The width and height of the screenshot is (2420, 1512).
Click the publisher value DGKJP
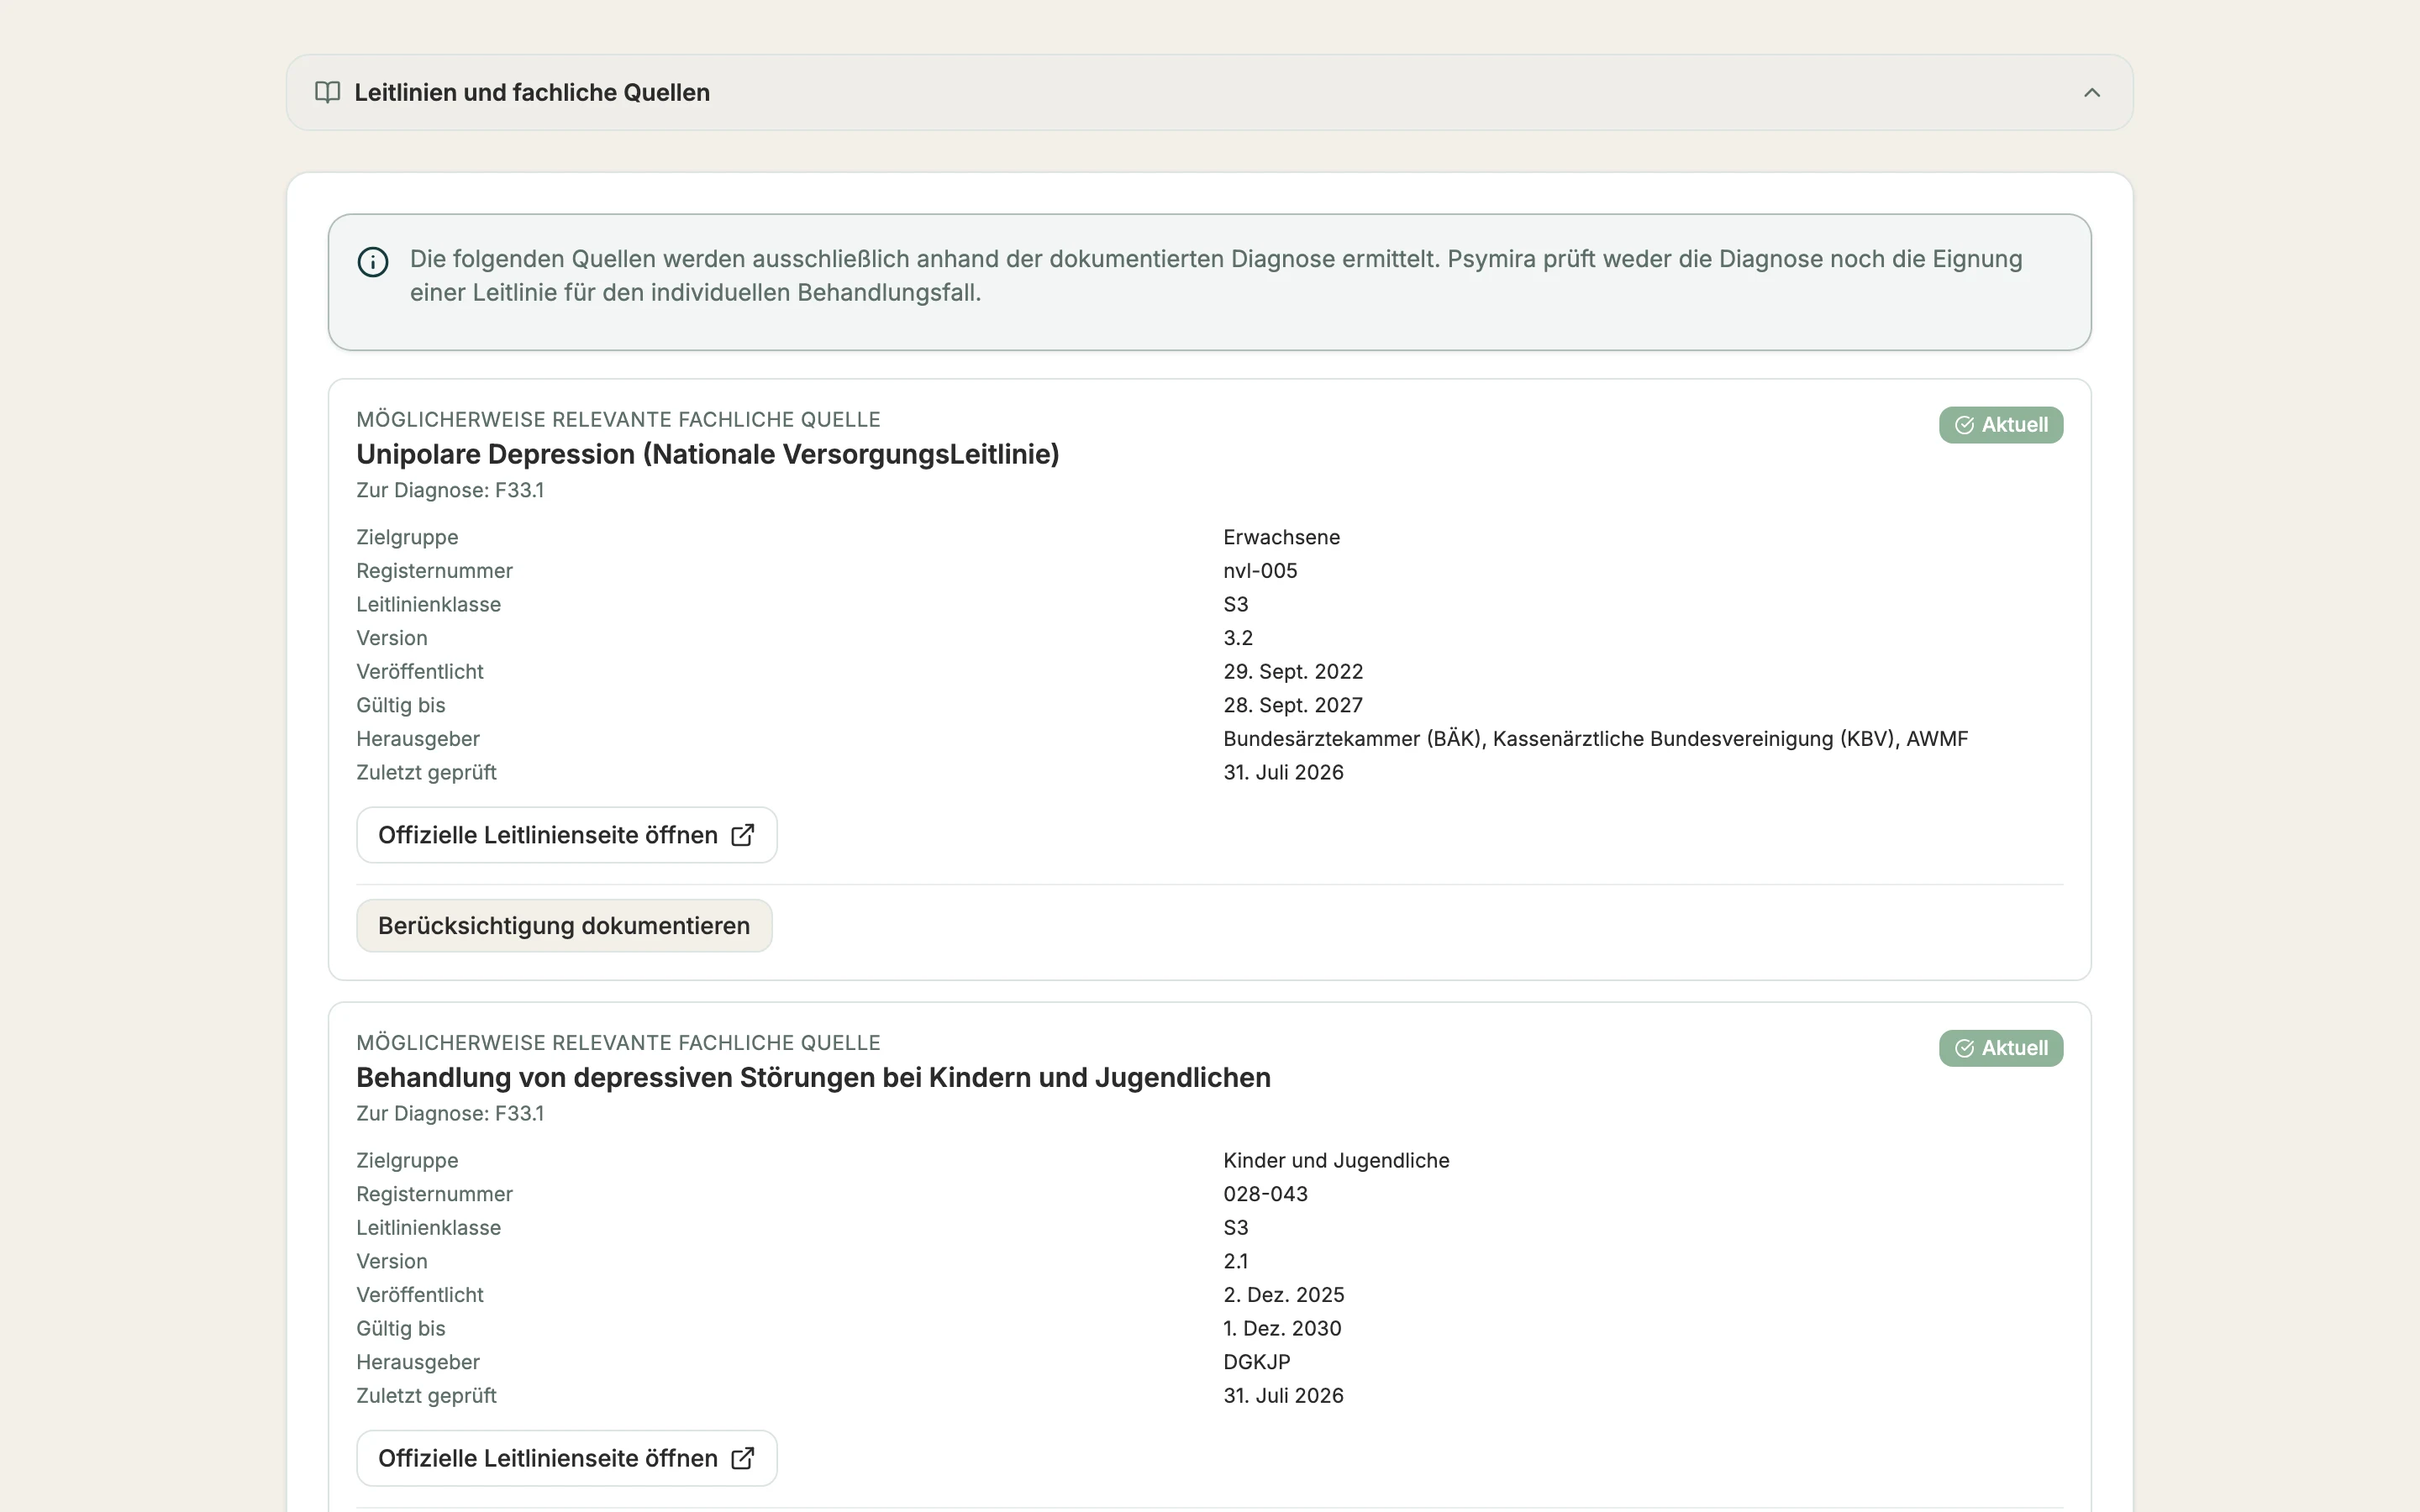[x=1257, y=1362]
